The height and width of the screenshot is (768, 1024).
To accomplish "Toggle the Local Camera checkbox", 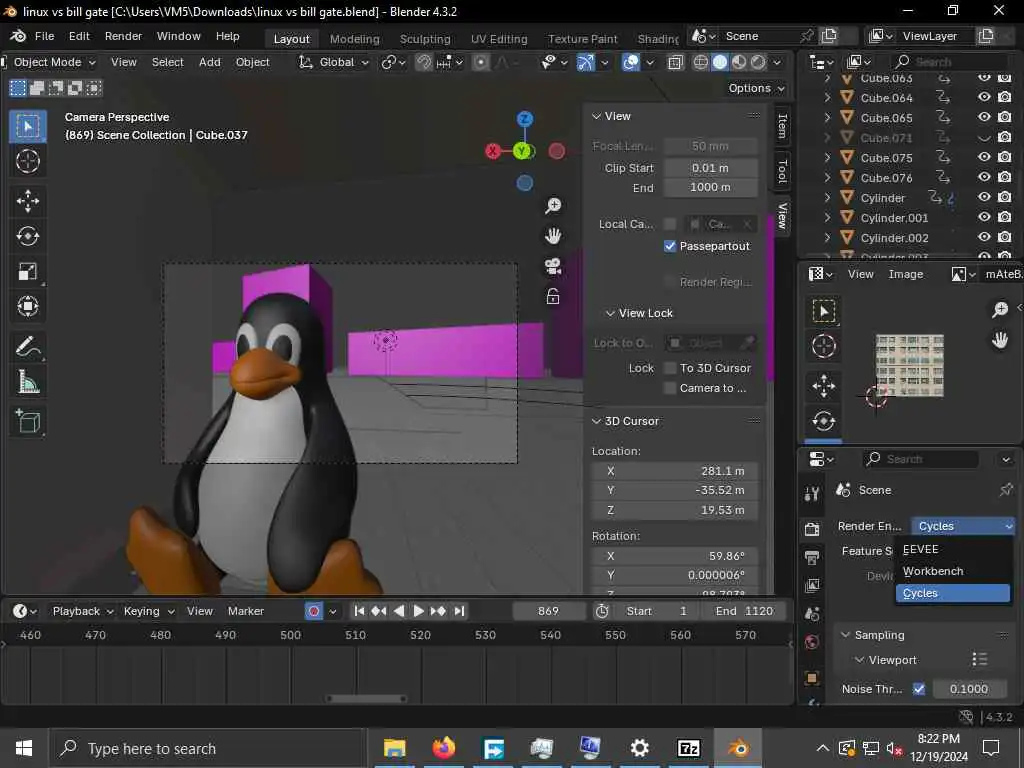I will pyautogui.click(x=670, y=224).
